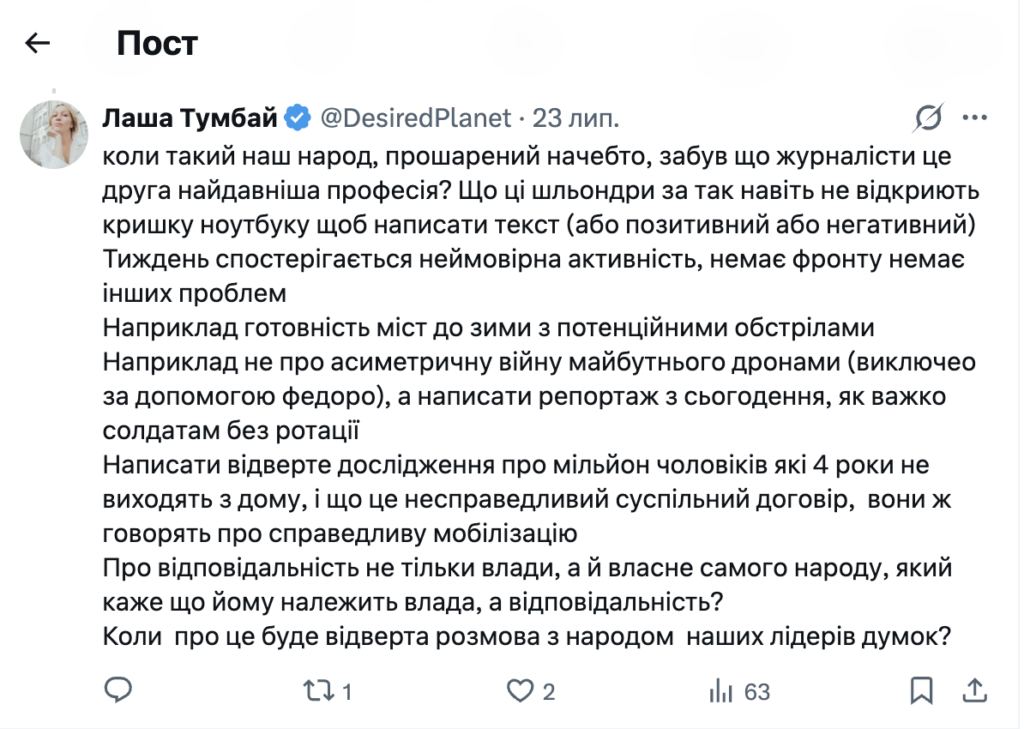Click the blue verified checkmark badge
This screenshot has width=1024, height=729.
[298, 118]
